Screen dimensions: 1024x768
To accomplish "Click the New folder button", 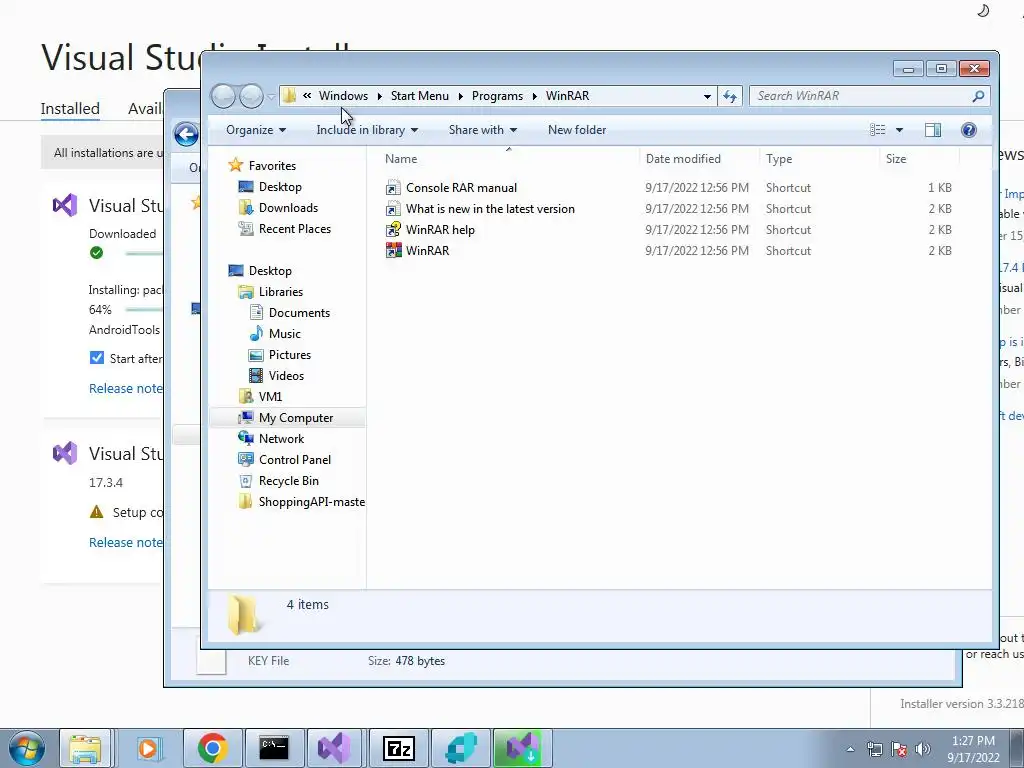I will pos(577,130).
